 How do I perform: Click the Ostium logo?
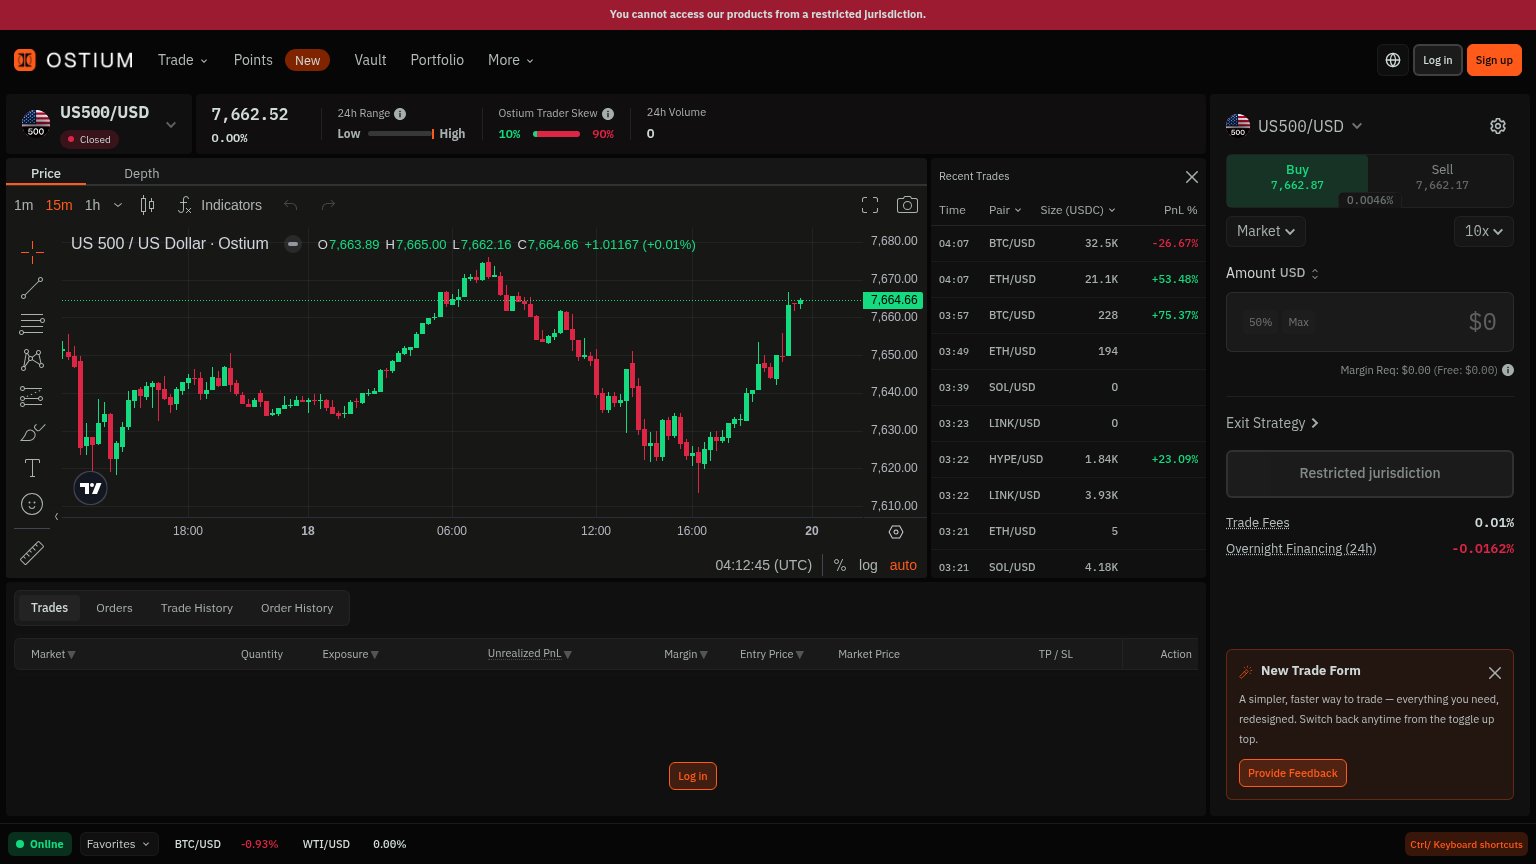coord(73,60)
